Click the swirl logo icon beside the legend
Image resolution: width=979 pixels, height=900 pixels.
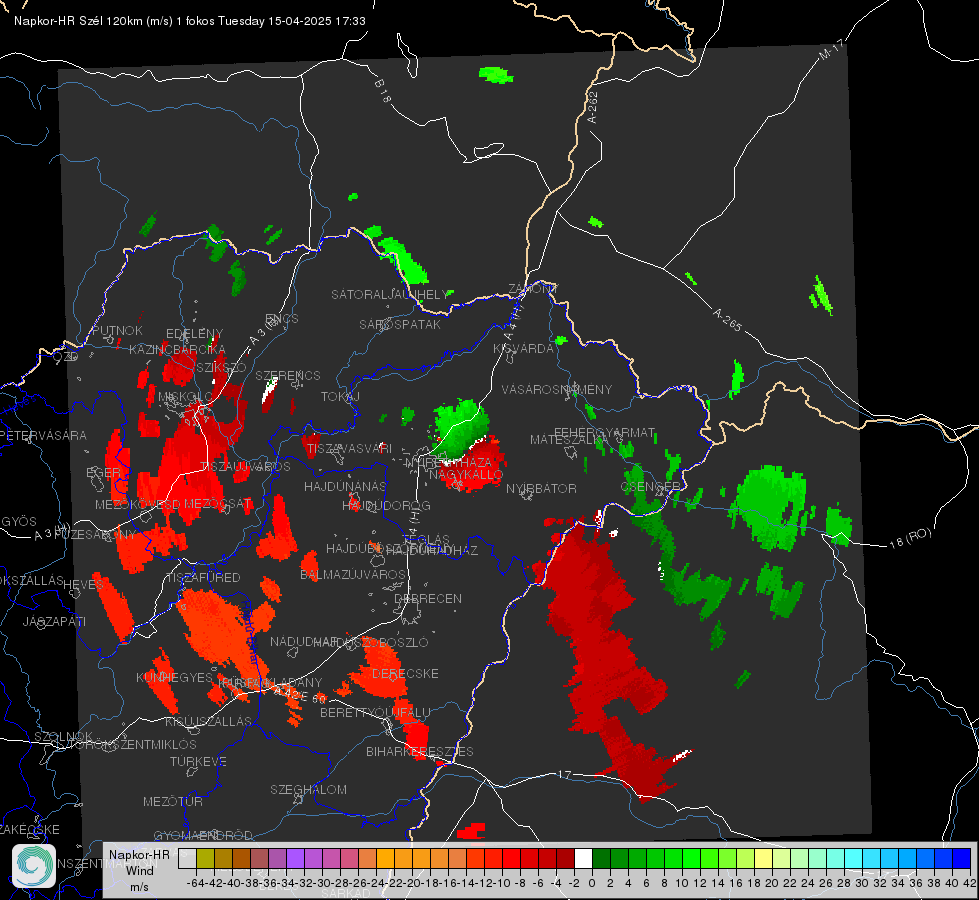tap(34, 866)
